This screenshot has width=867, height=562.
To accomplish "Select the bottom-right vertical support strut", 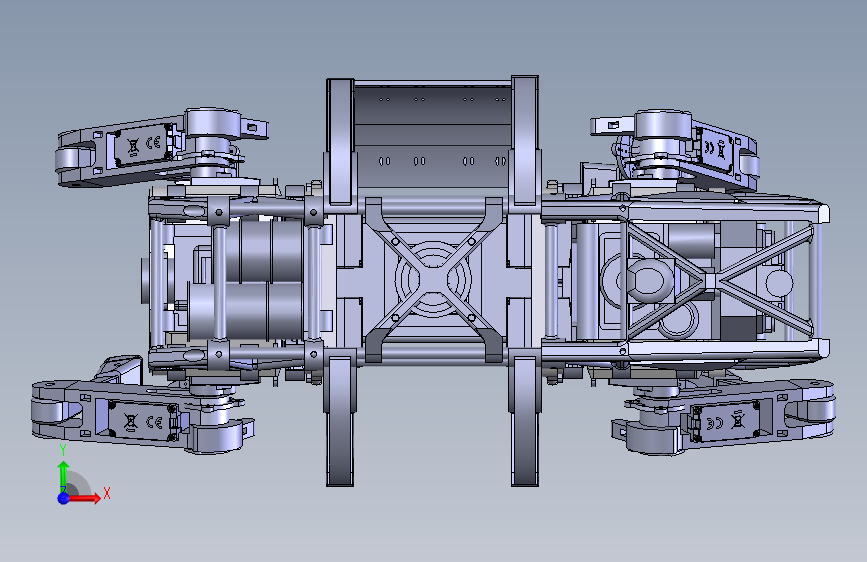I will (x=524, y=420).
